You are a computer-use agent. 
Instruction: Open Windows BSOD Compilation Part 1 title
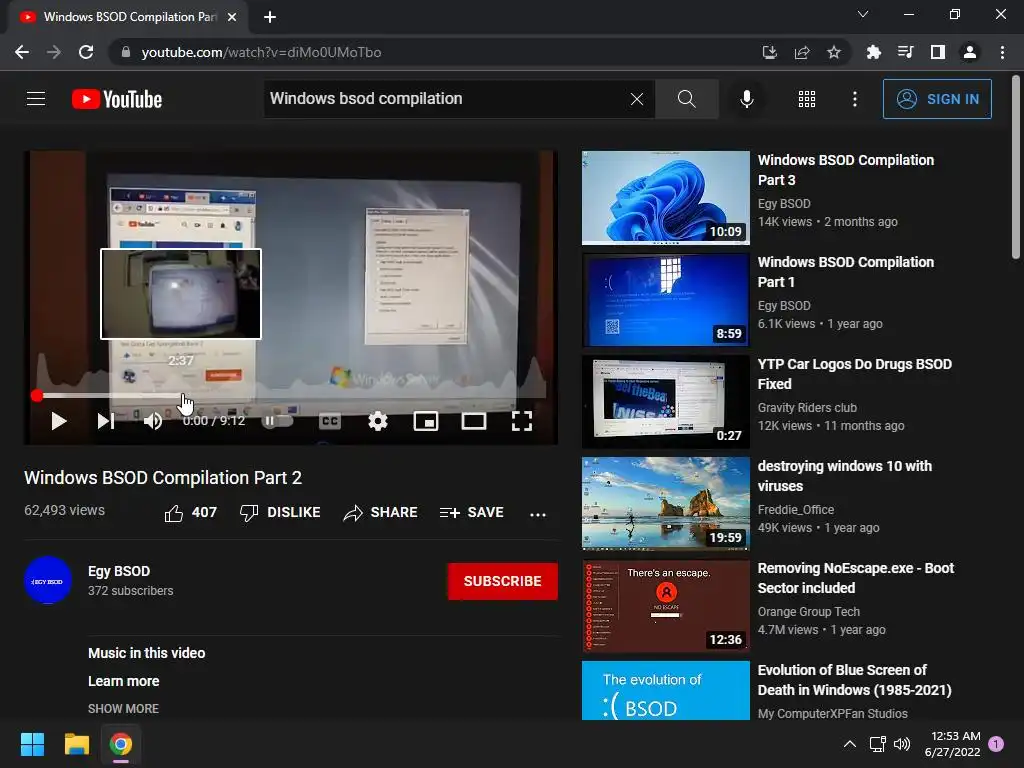(x=846, y=272)
